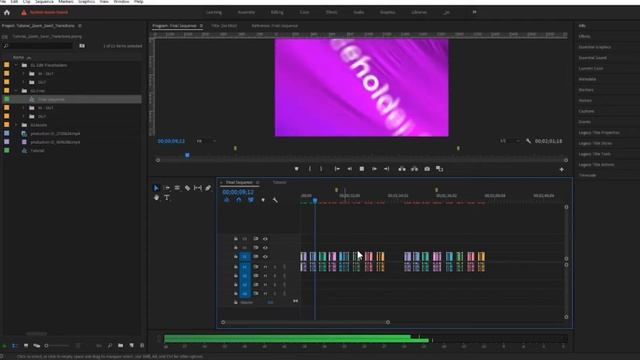
Task: Toggle lock on Master track
Action: pyautogui.click(x=236, y=302)
